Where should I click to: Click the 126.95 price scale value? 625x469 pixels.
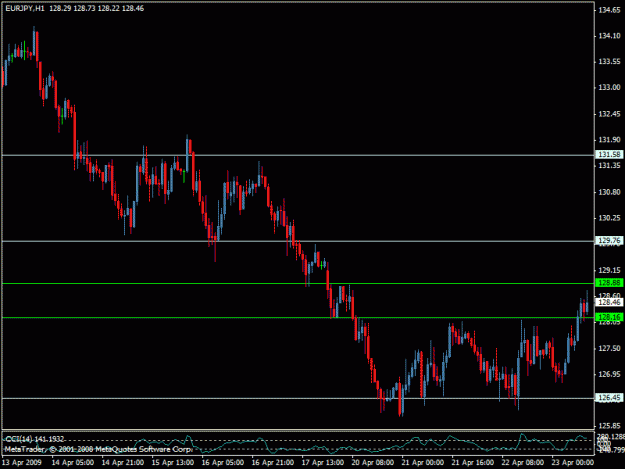[609, 374]
